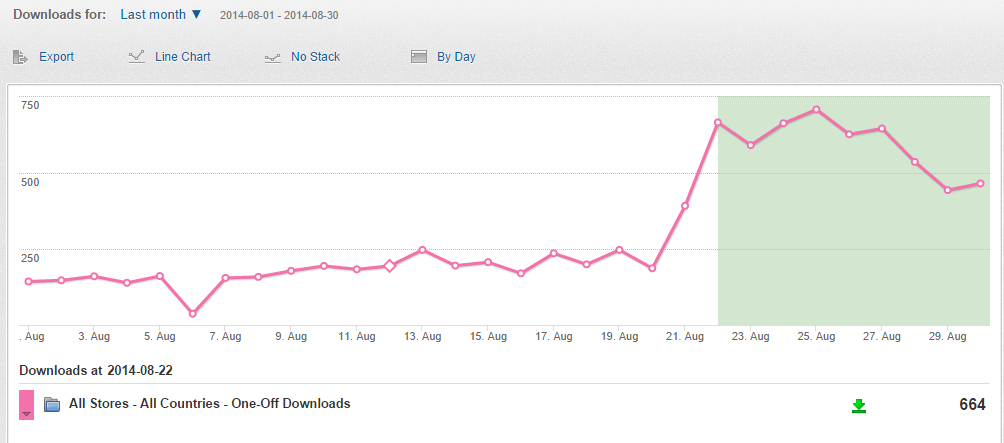The image size is (1004, 443).
Task: Click the pink series color swatch
Action: pyautogui.click(x=26, y=405)
